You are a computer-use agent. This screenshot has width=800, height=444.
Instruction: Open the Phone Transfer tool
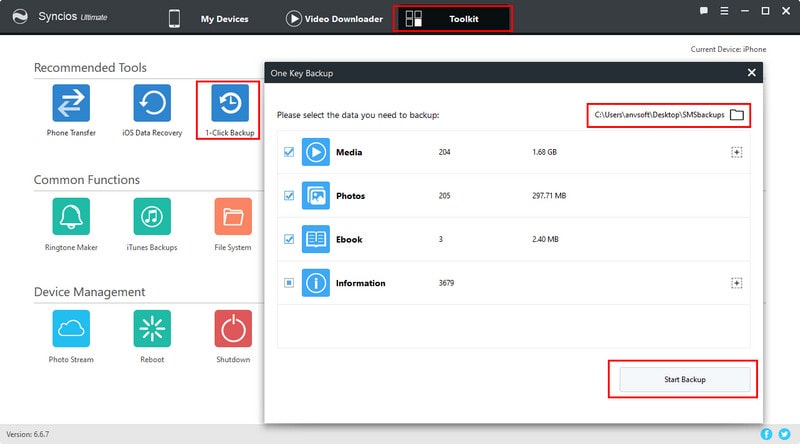[71, 103]
